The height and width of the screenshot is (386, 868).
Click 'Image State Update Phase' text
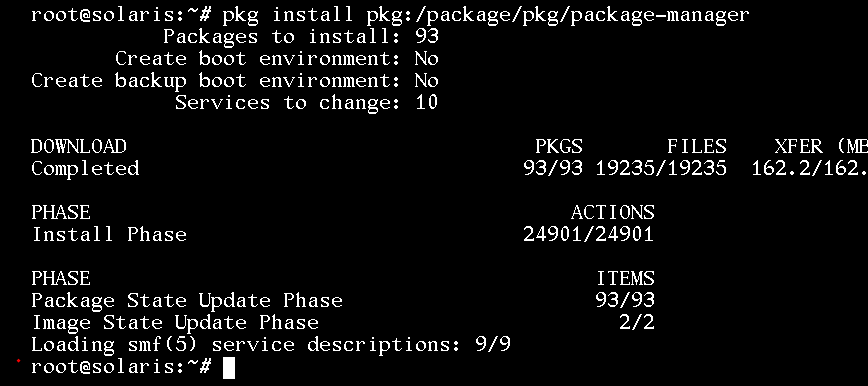point(175,322)
